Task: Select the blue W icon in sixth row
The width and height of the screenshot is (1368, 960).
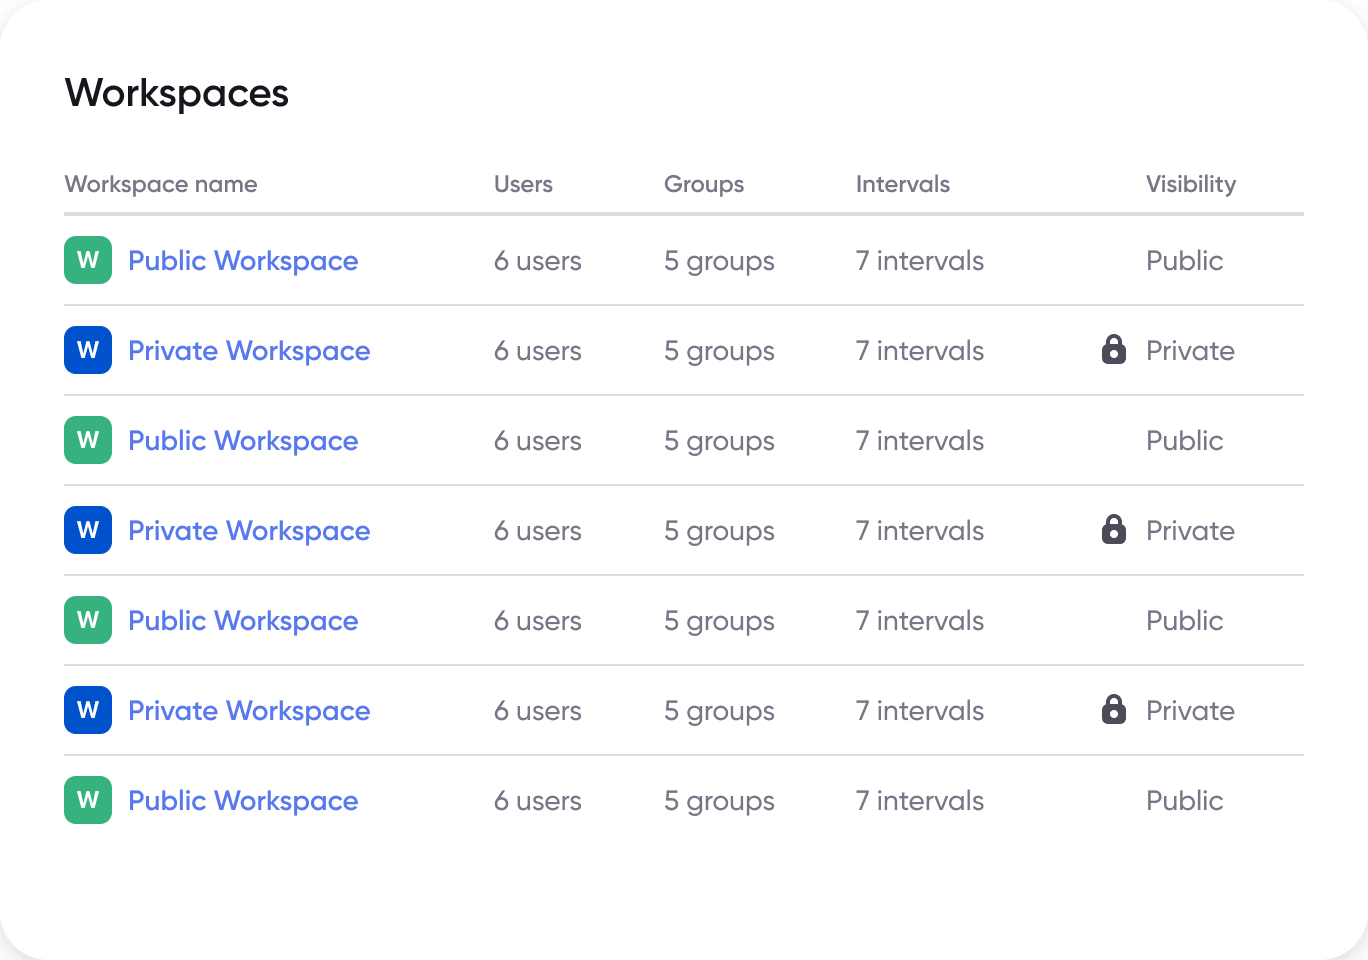Action: tap(87, 710)
